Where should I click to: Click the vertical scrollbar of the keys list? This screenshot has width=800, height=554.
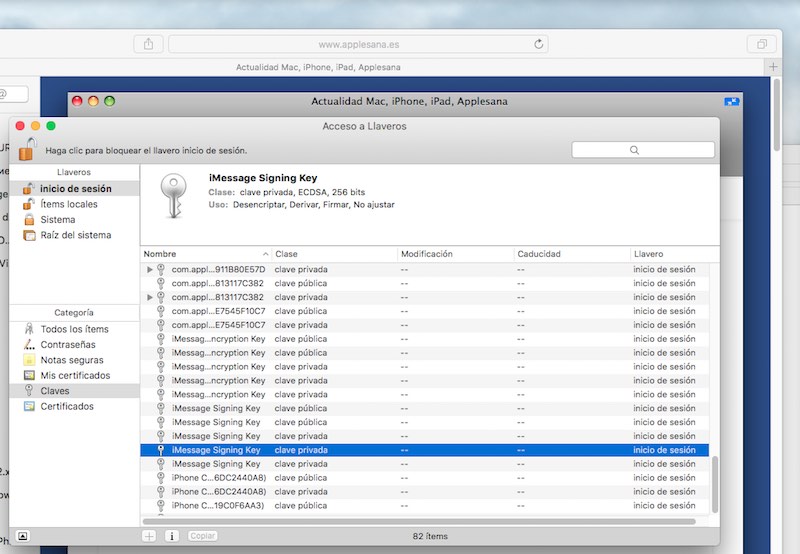715,485
